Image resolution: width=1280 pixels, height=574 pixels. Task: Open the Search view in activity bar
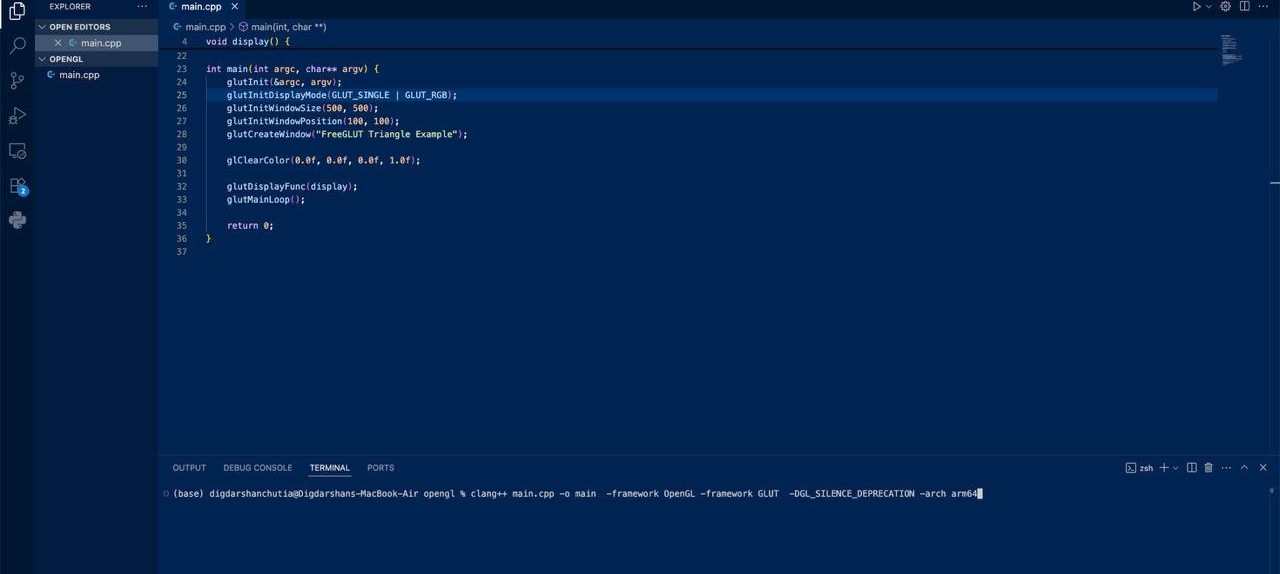17,46
